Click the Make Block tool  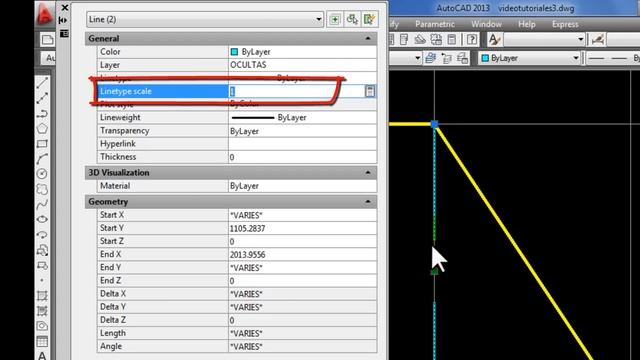point(42,265)
